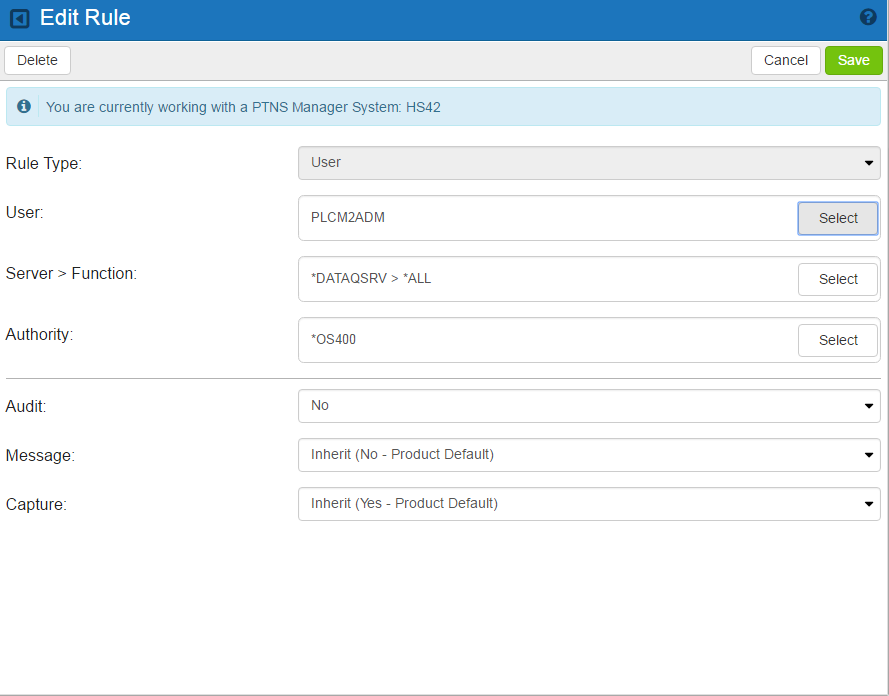Save the rule changes
This screenshot has width=889, height=696.
853,60
